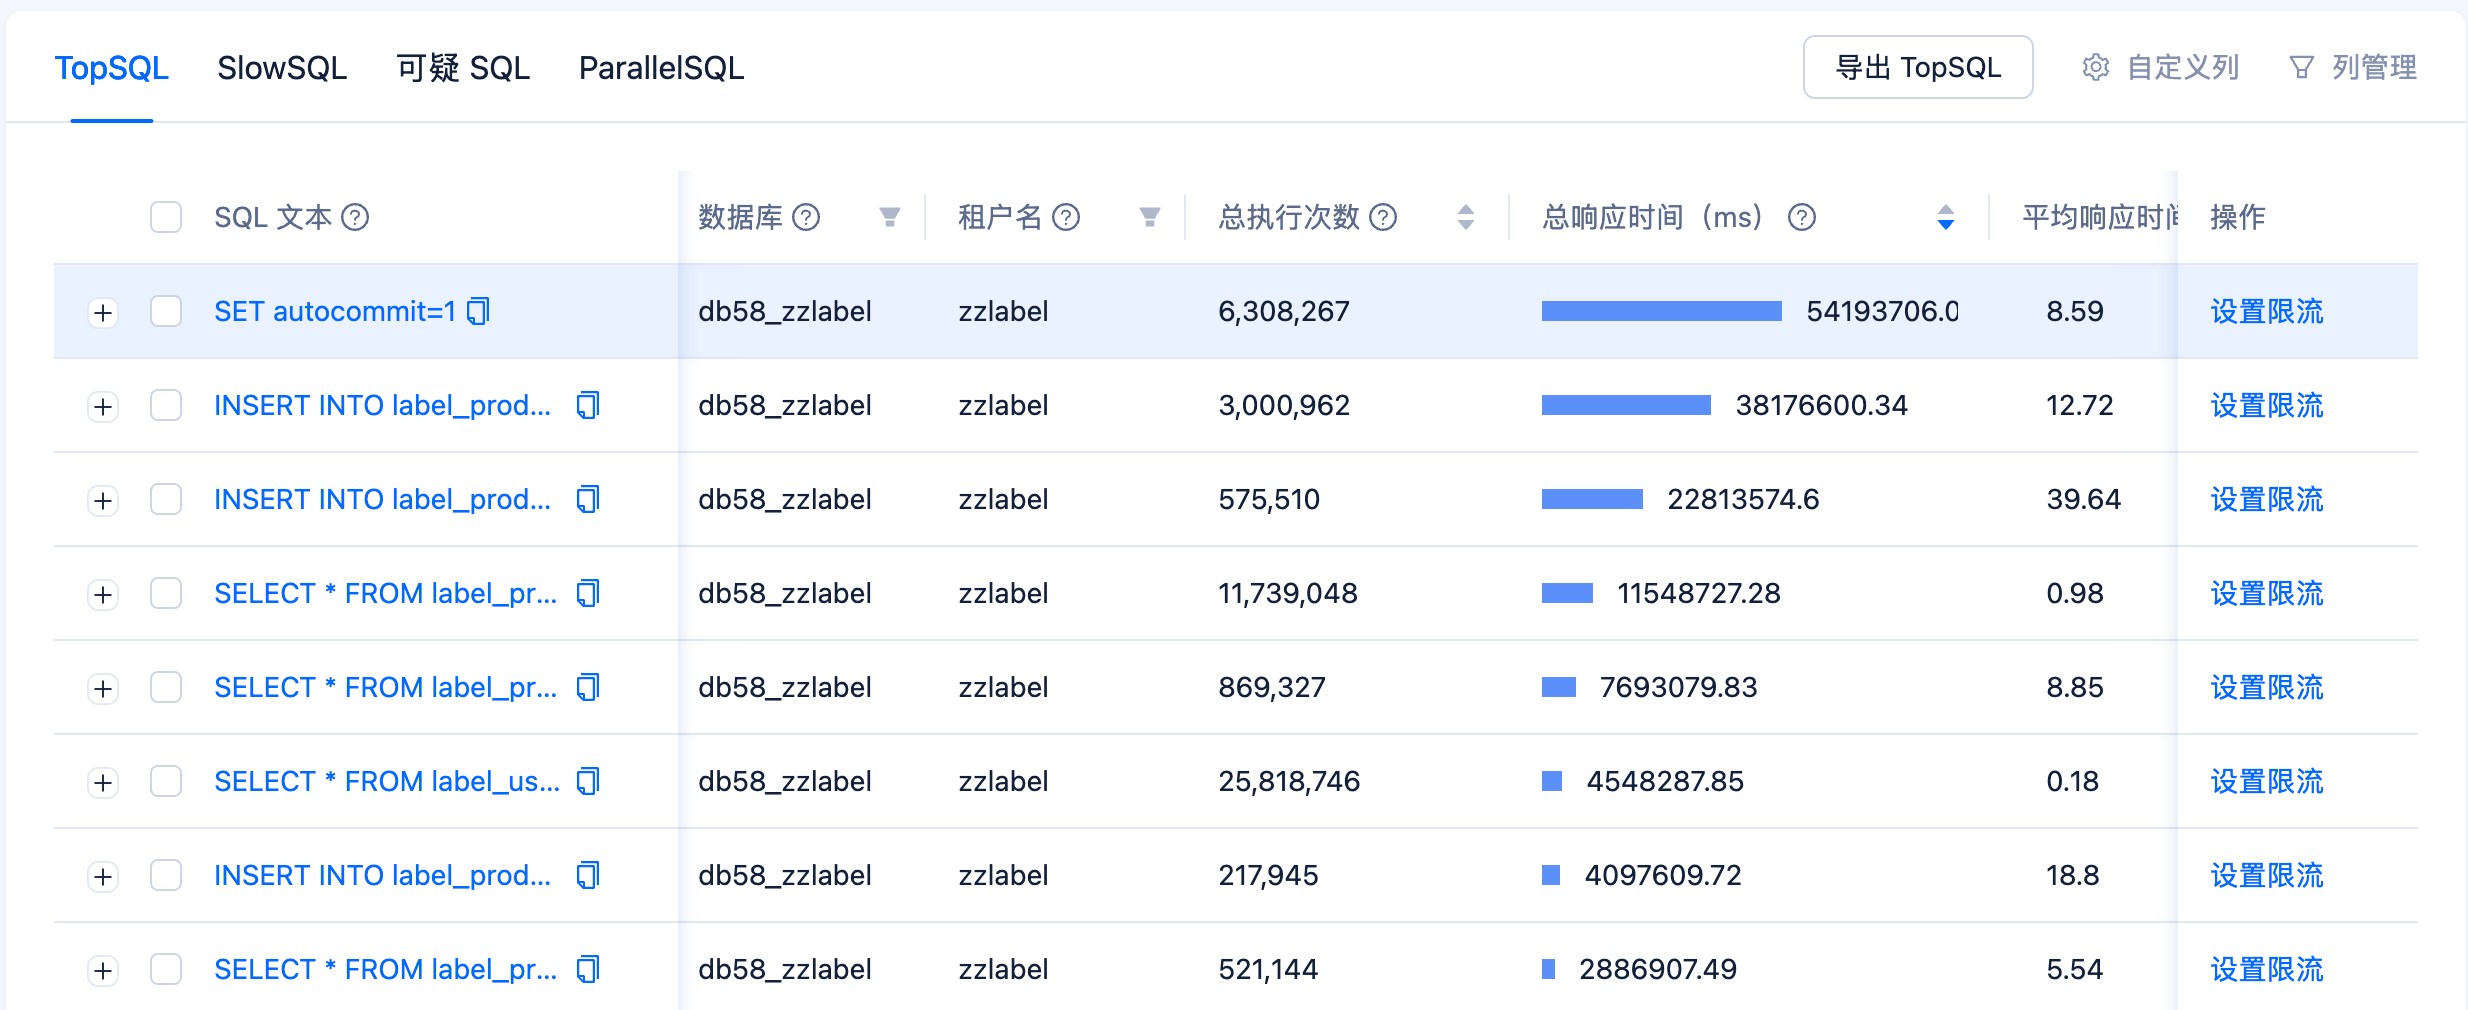The height and width of the screenshot is (1010, 2468).
Task: Click 设置限流 for the 3,000,962 executions row
Action: [2267, 405]
